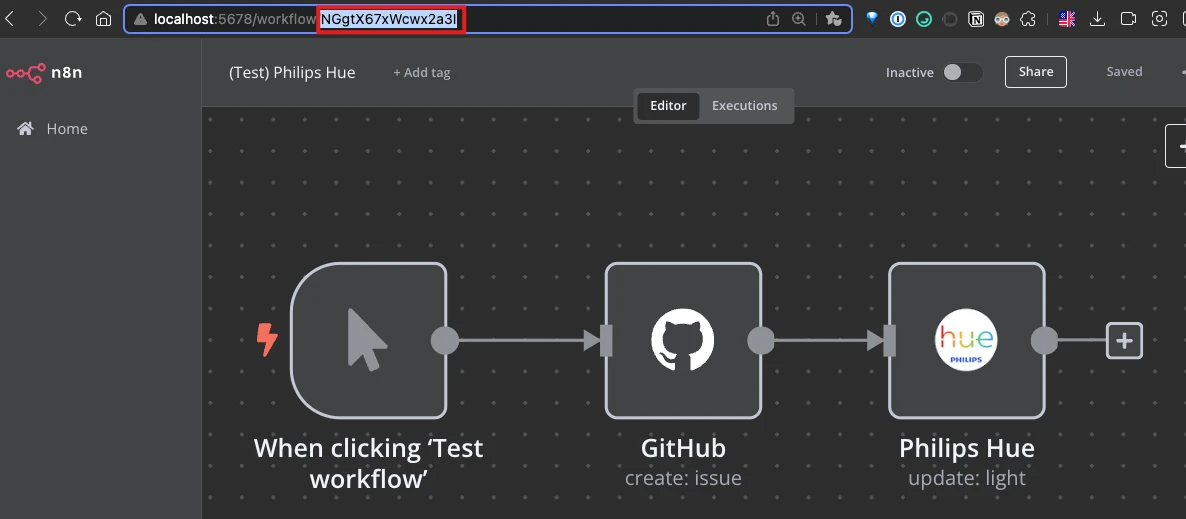Click the input connector of Philips Hue node

[x=890, y=340]
